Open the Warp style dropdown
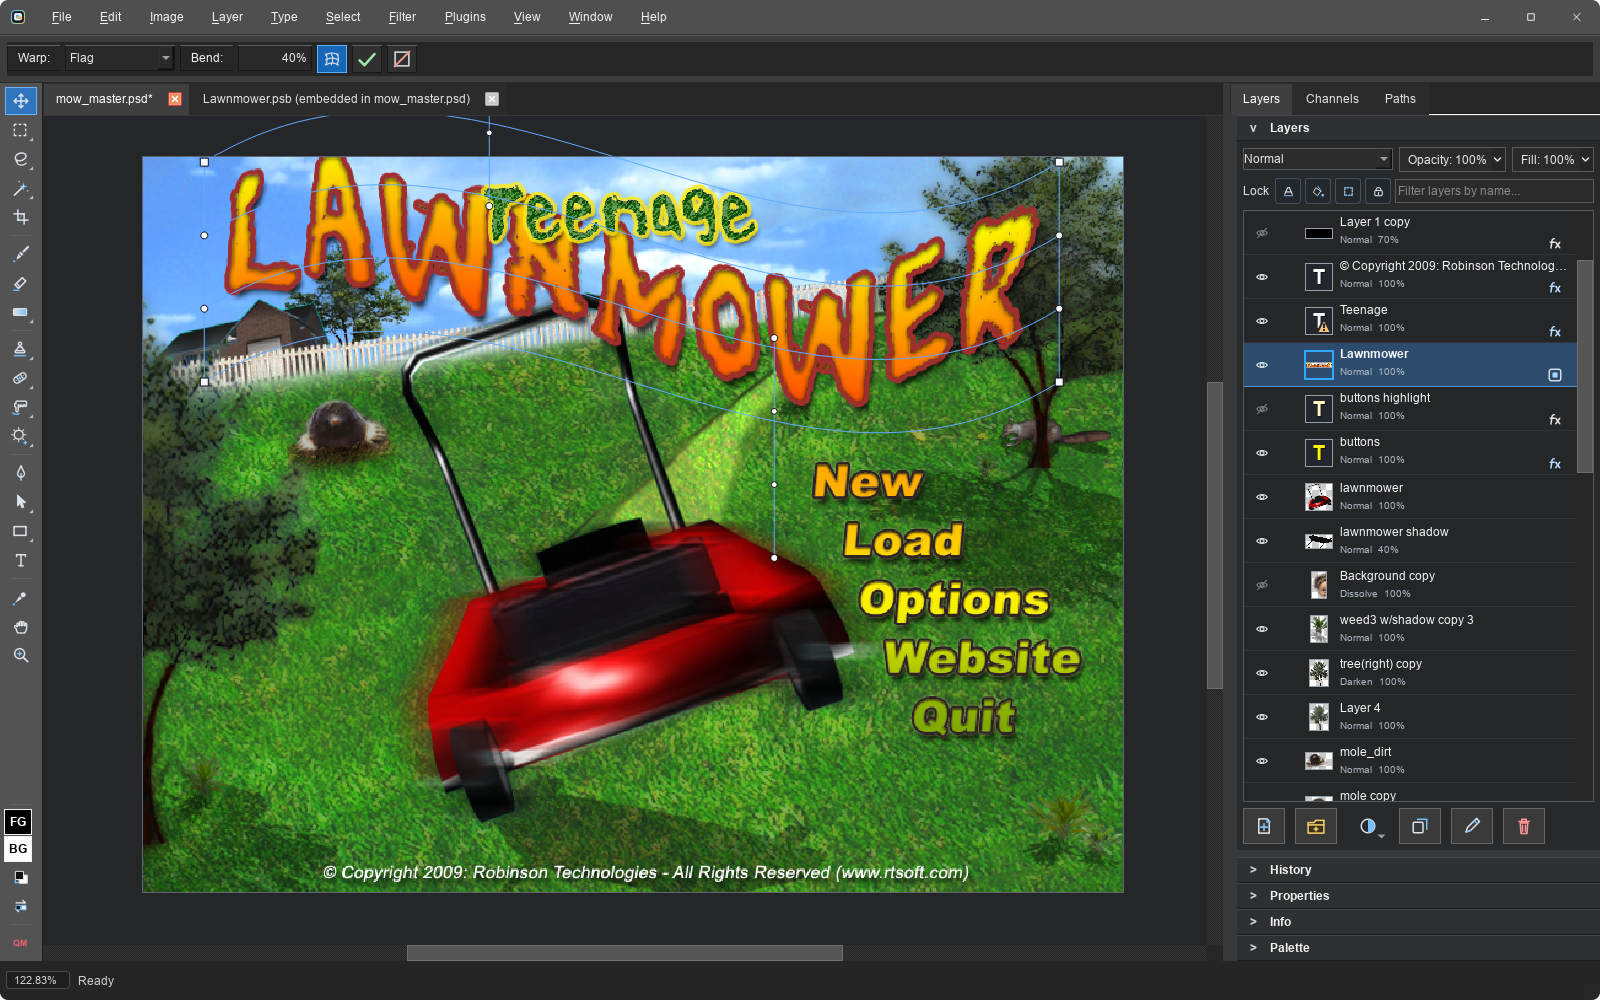The height and width of the screenshot is (1000, 1600). [x=120, y=58]
